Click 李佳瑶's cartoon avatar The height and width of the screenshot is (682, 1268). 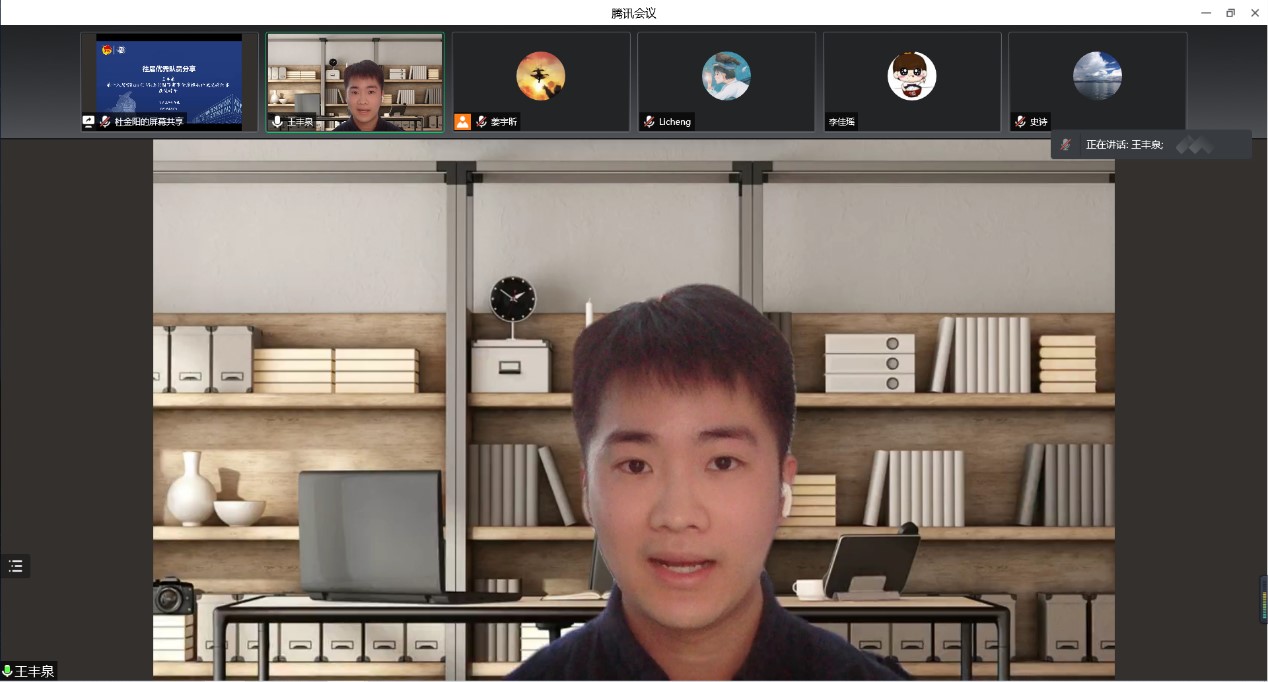pyautogui.click(x=912, y=76)
